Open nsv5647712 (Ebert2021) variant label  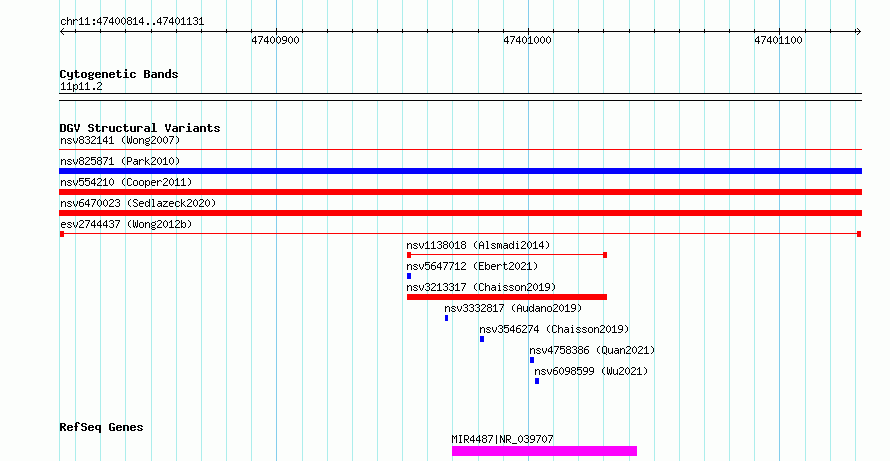(x=472, y=266)
